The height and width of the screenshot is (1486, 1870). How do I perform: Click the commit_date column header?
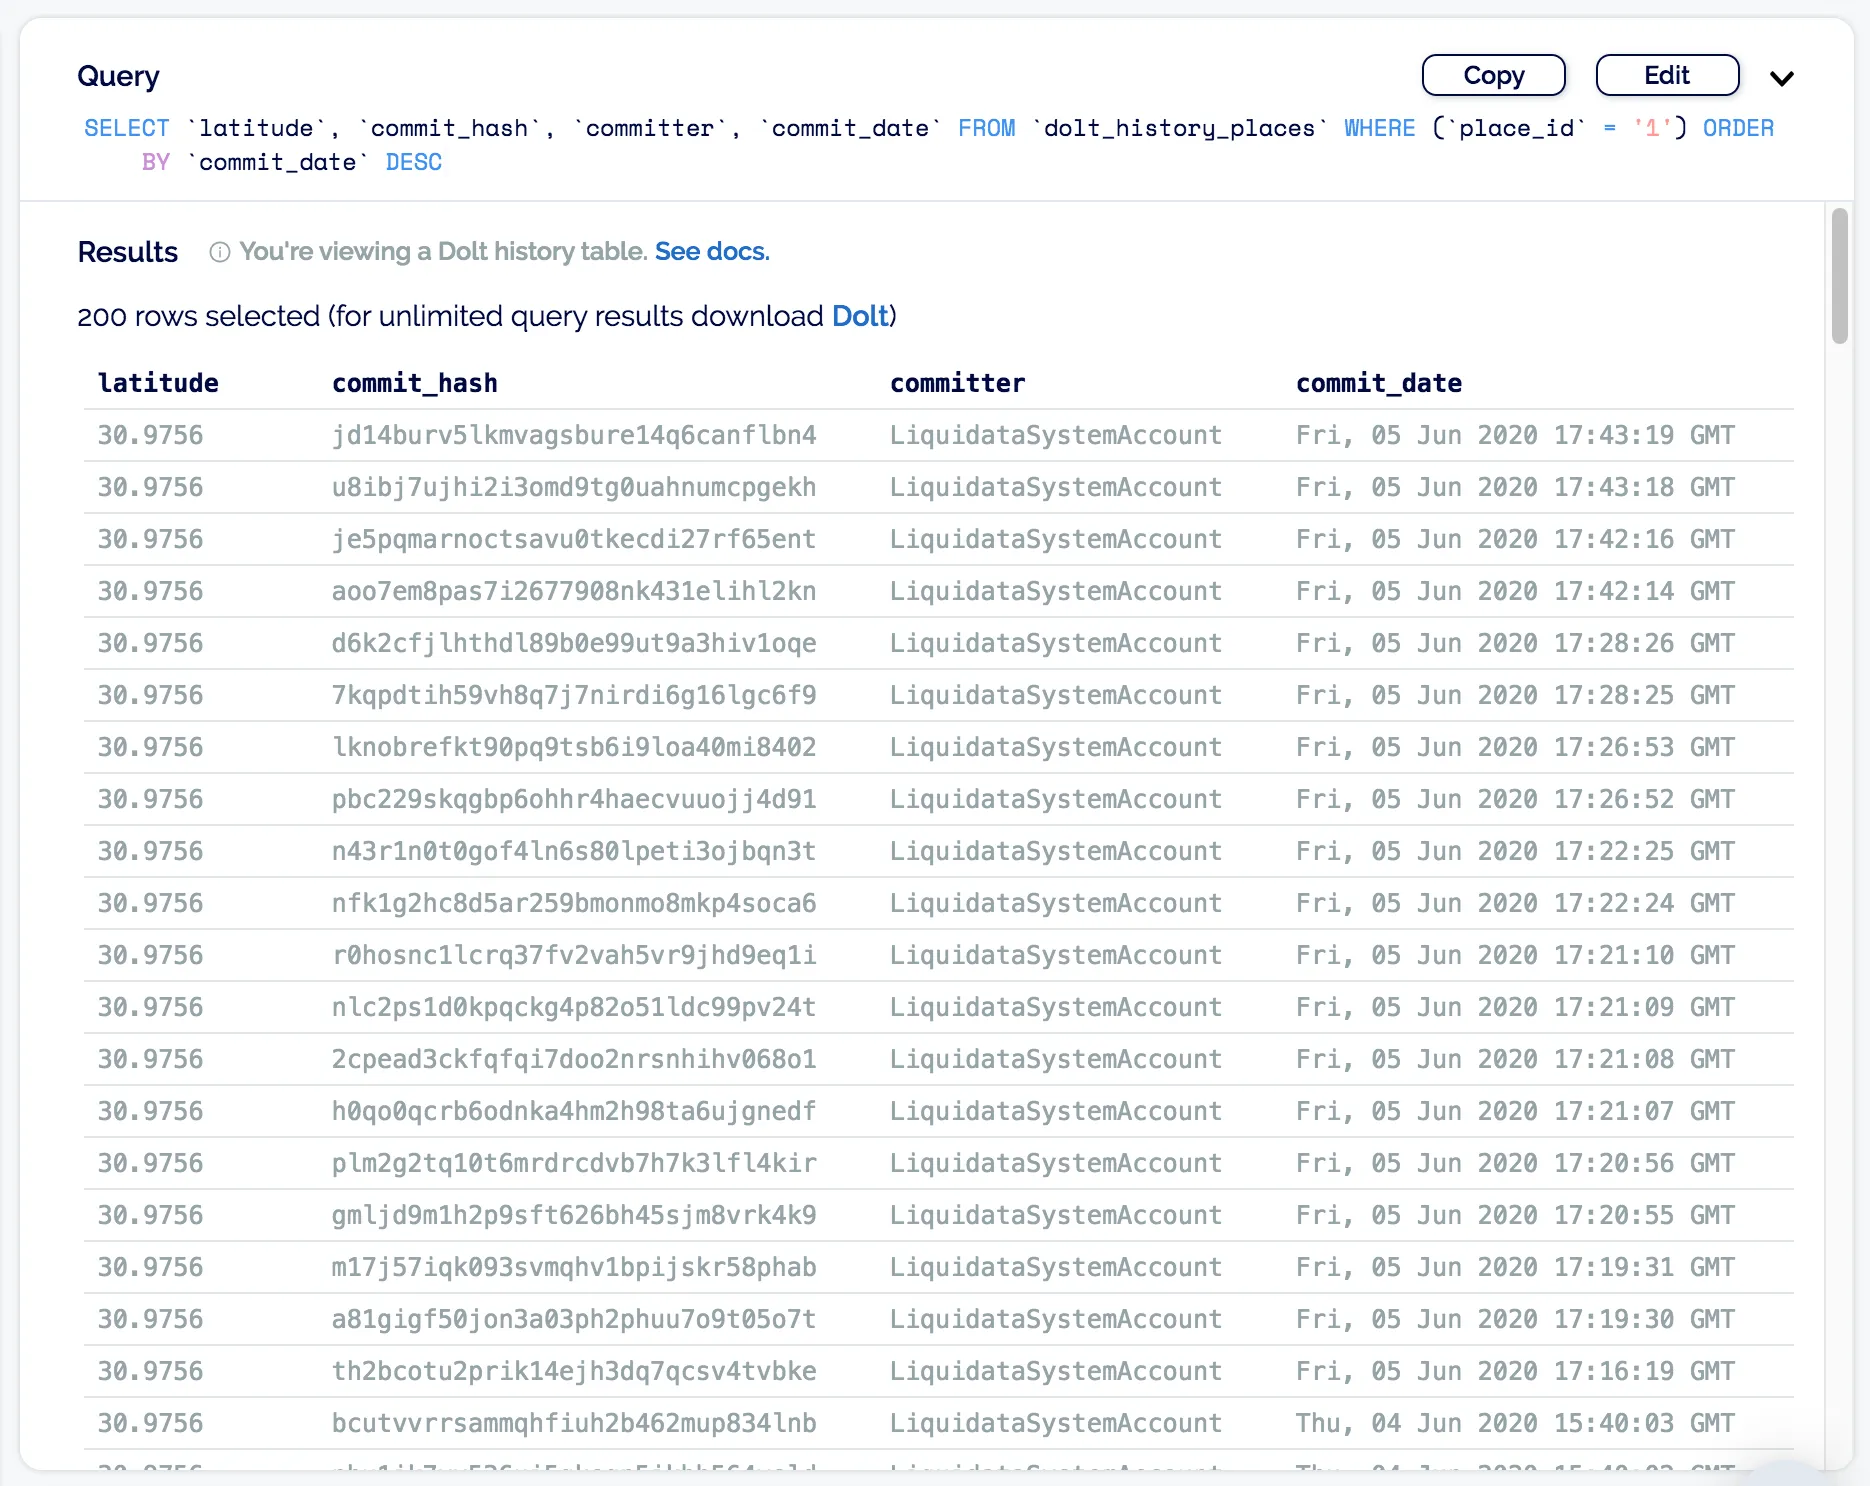[1378, 384]
